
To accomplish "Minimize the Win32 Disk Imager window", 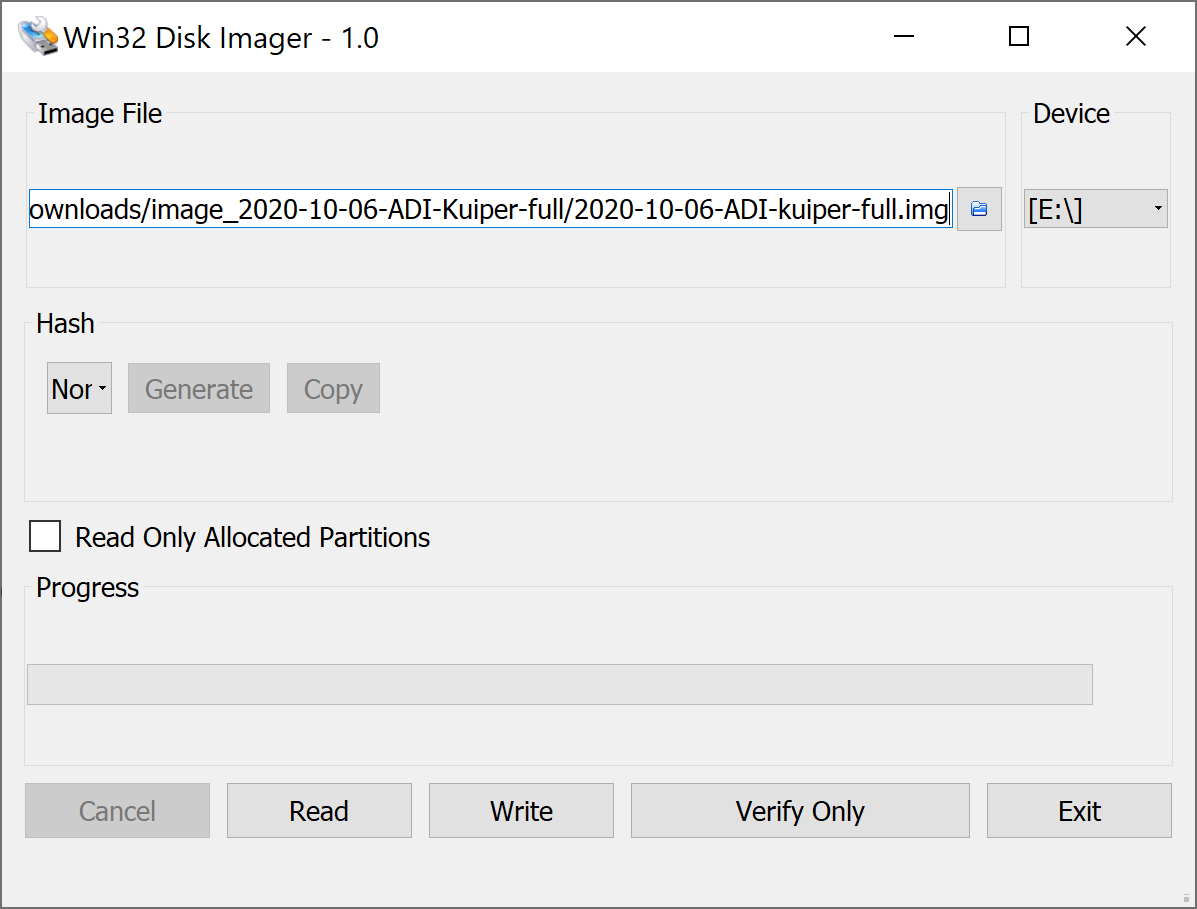I will tap(904, 36).
